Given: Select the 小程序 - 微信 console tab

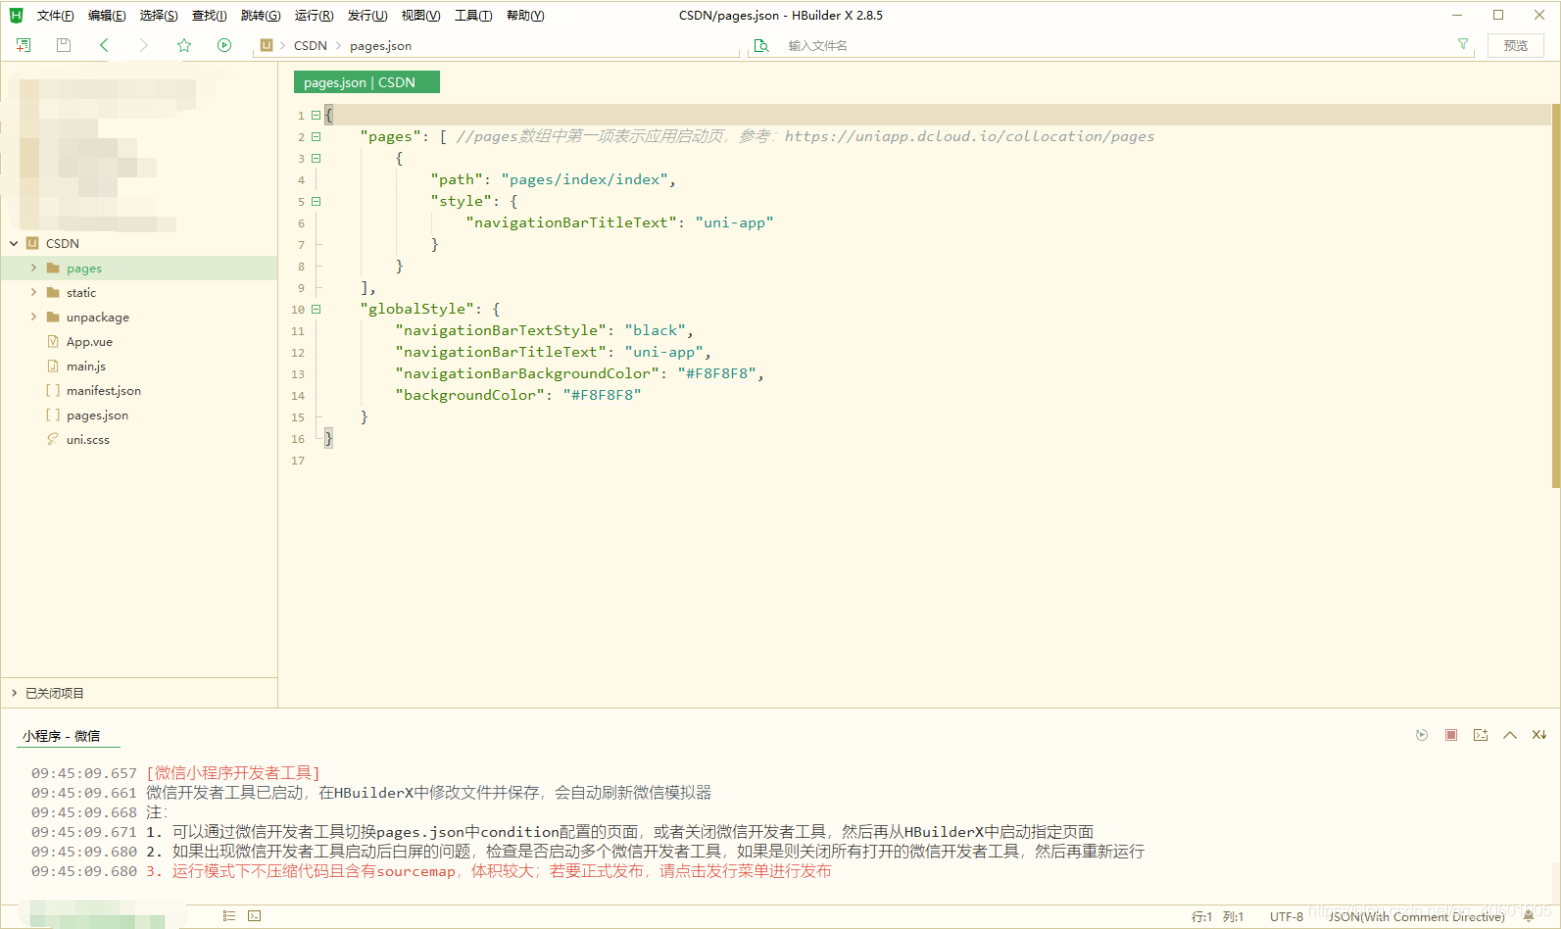Looking at the screenshot, I should [x=62, y=735].
